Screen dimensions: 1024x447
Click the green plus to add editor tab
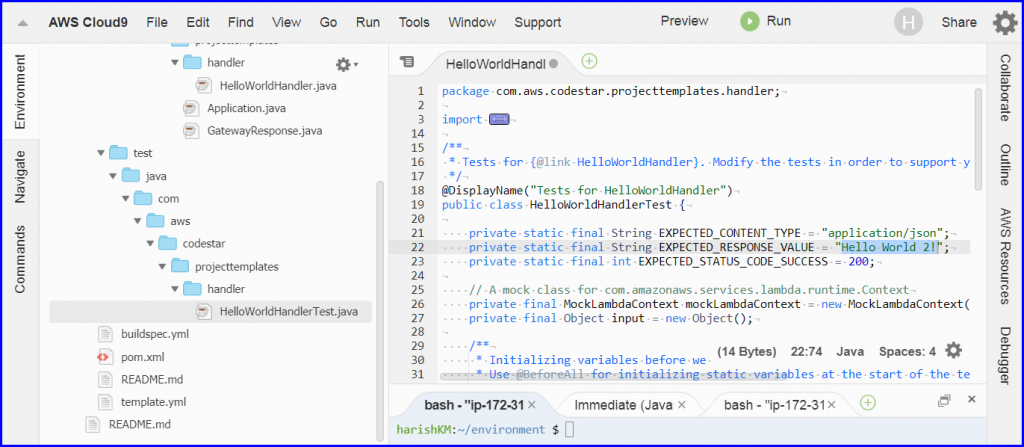(589, 61)
